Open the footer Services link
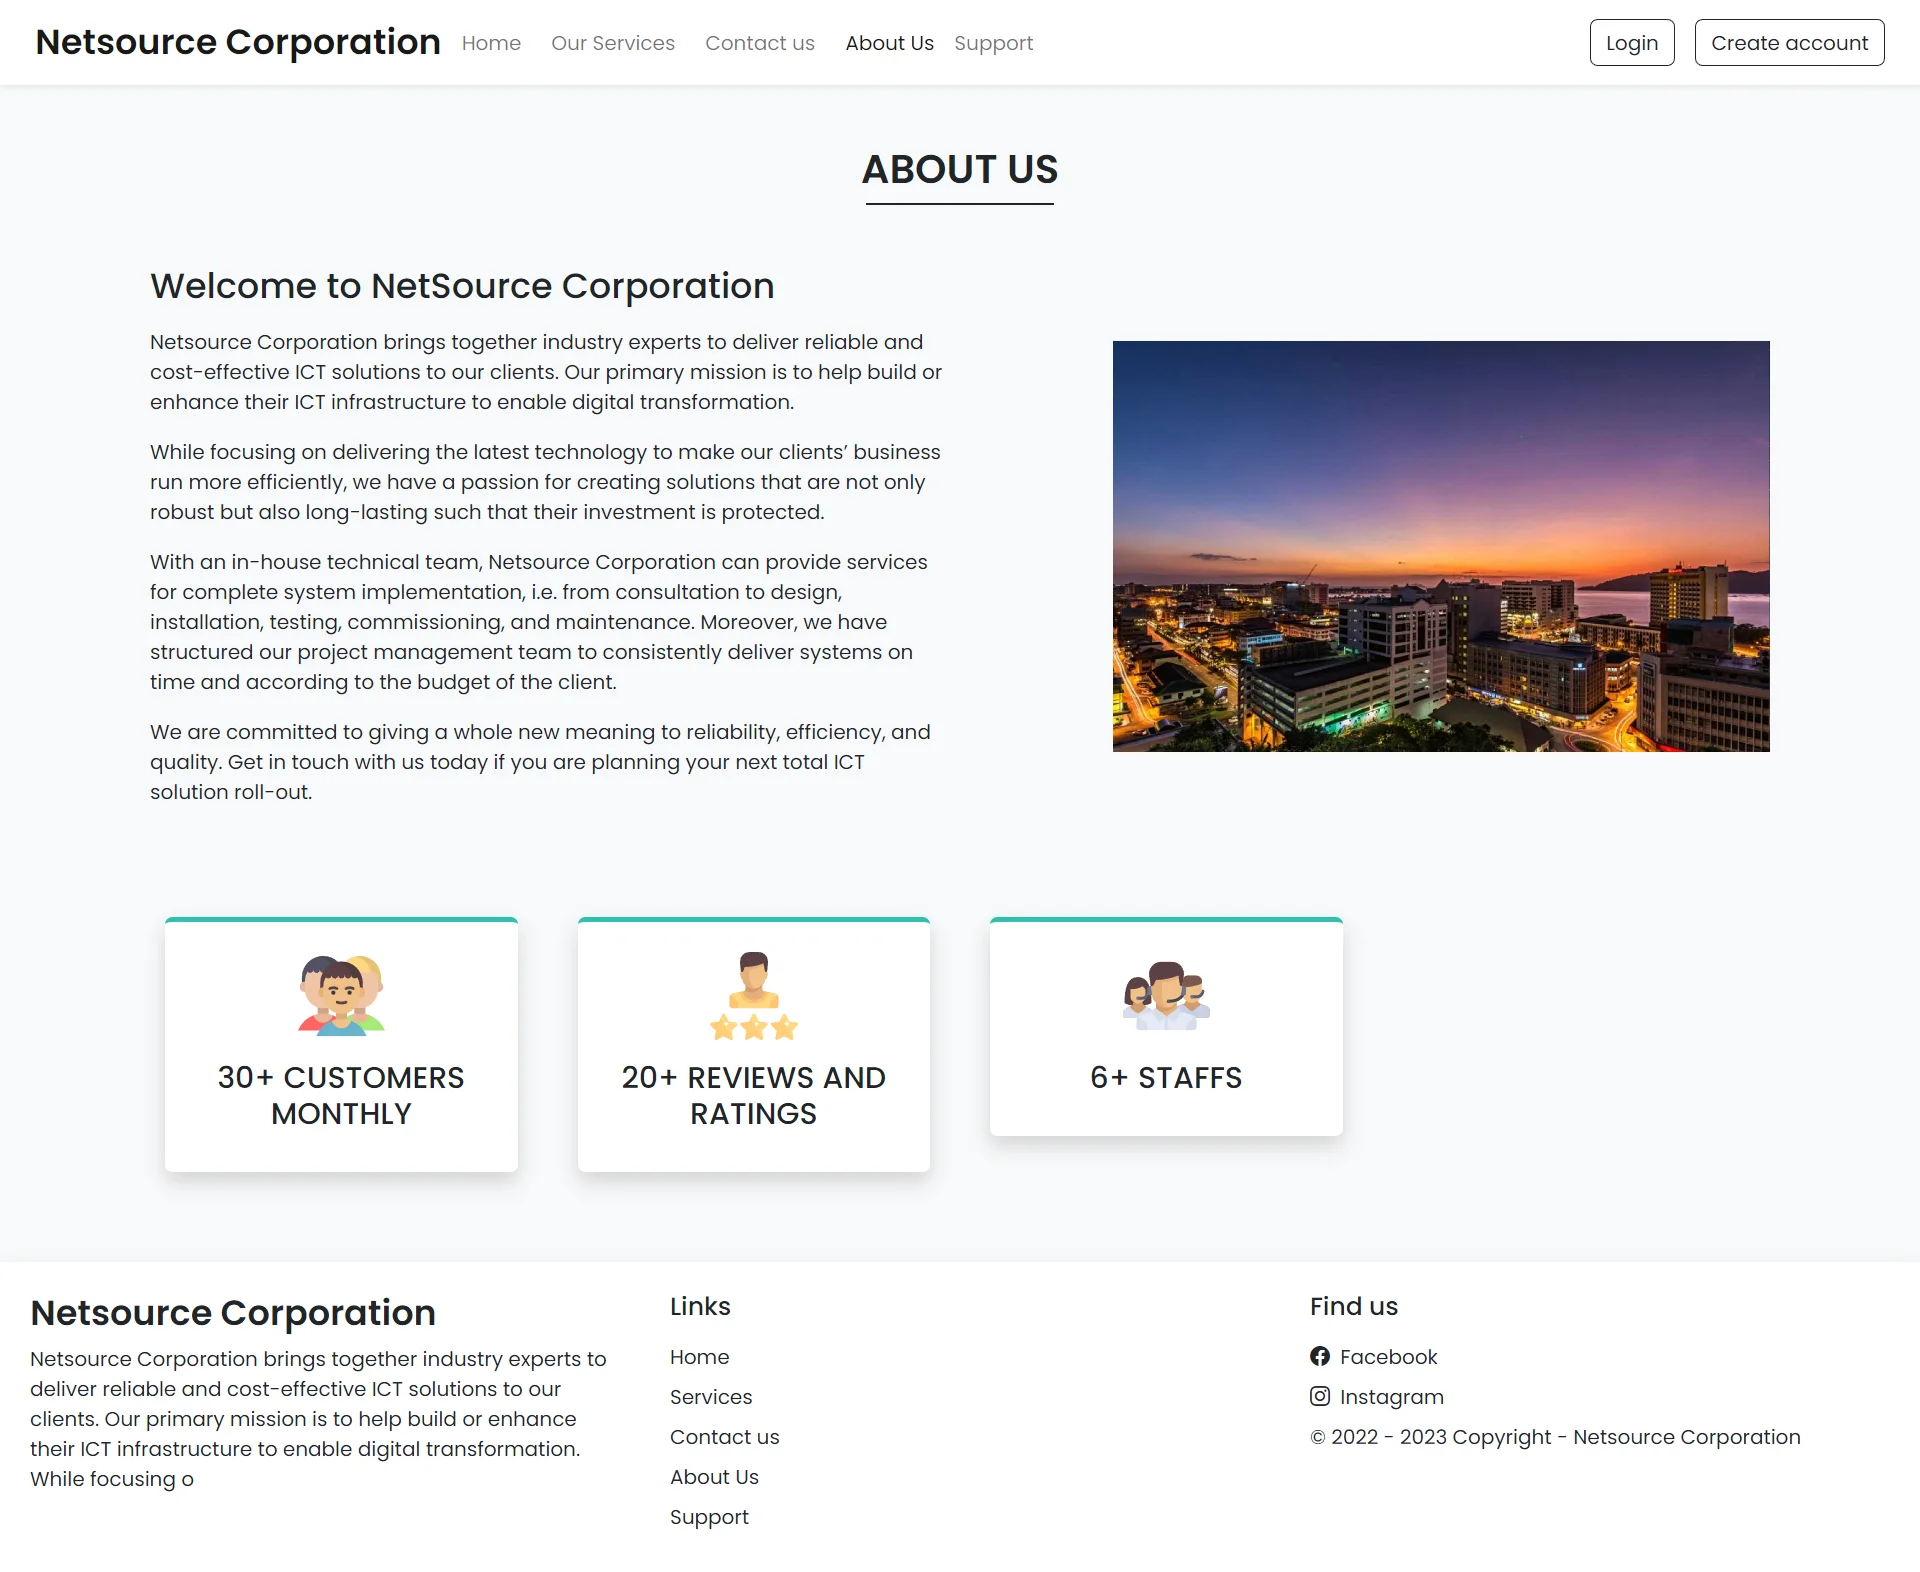Screen dimensions: 1920x1572 tap(710, 1397)
